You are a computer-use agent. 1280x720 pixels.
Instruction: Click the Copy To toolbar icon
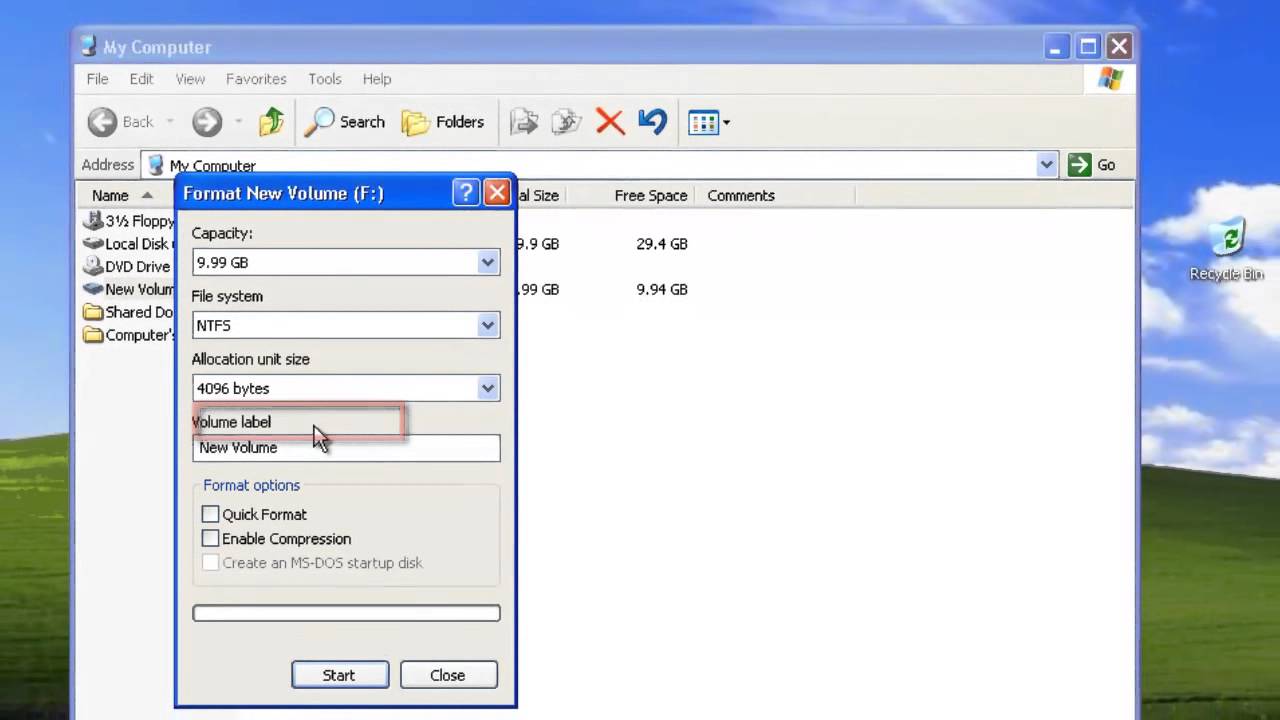566,122
